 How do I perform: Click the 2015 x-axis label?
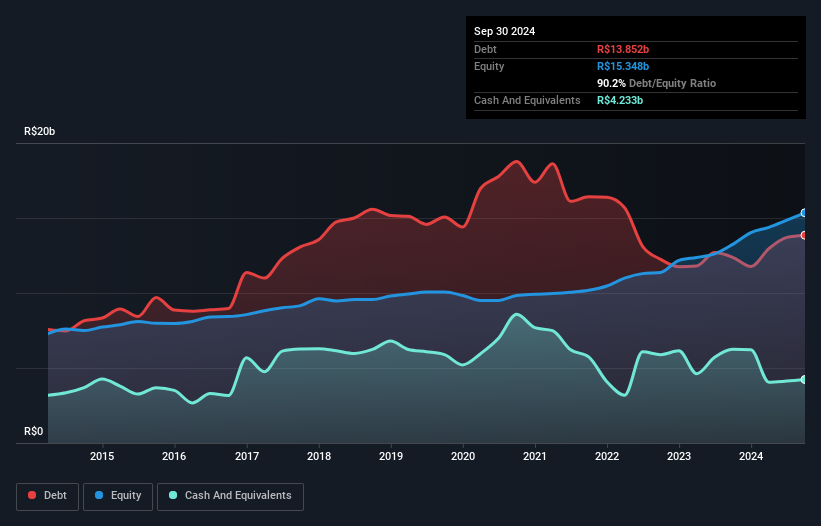(102, 457)
